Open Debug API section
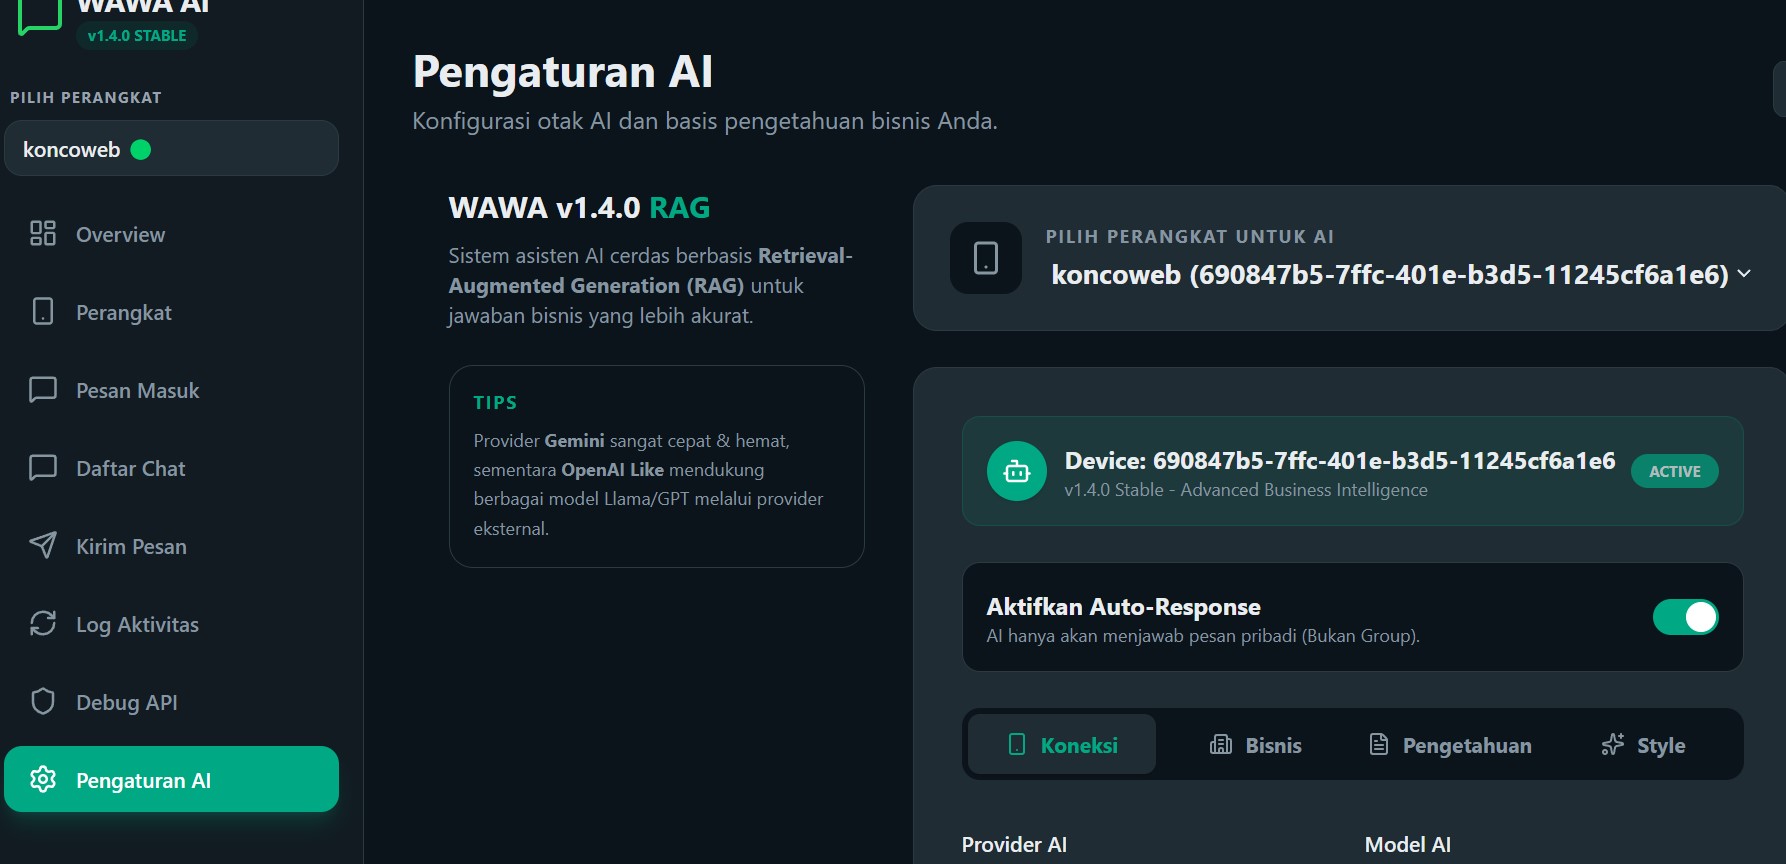This screenshot has height=864, width=1786. point(171,702)
